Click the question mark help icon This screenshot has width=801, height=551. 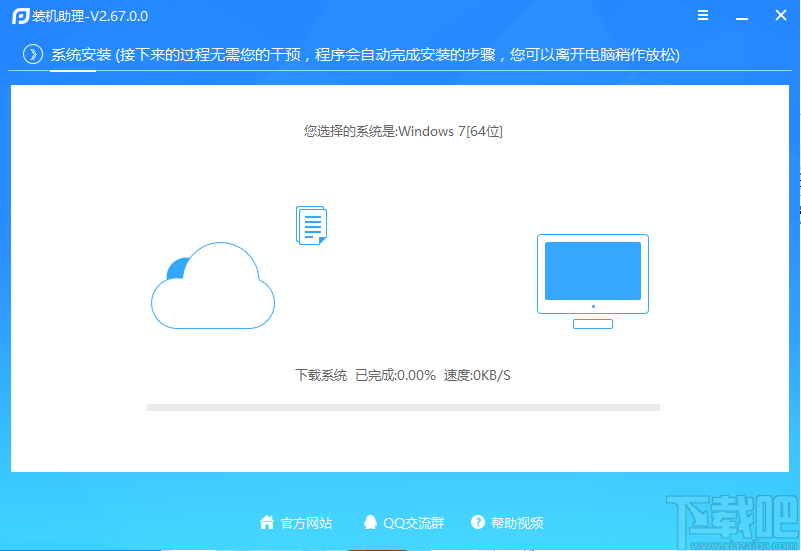point(478,522)
